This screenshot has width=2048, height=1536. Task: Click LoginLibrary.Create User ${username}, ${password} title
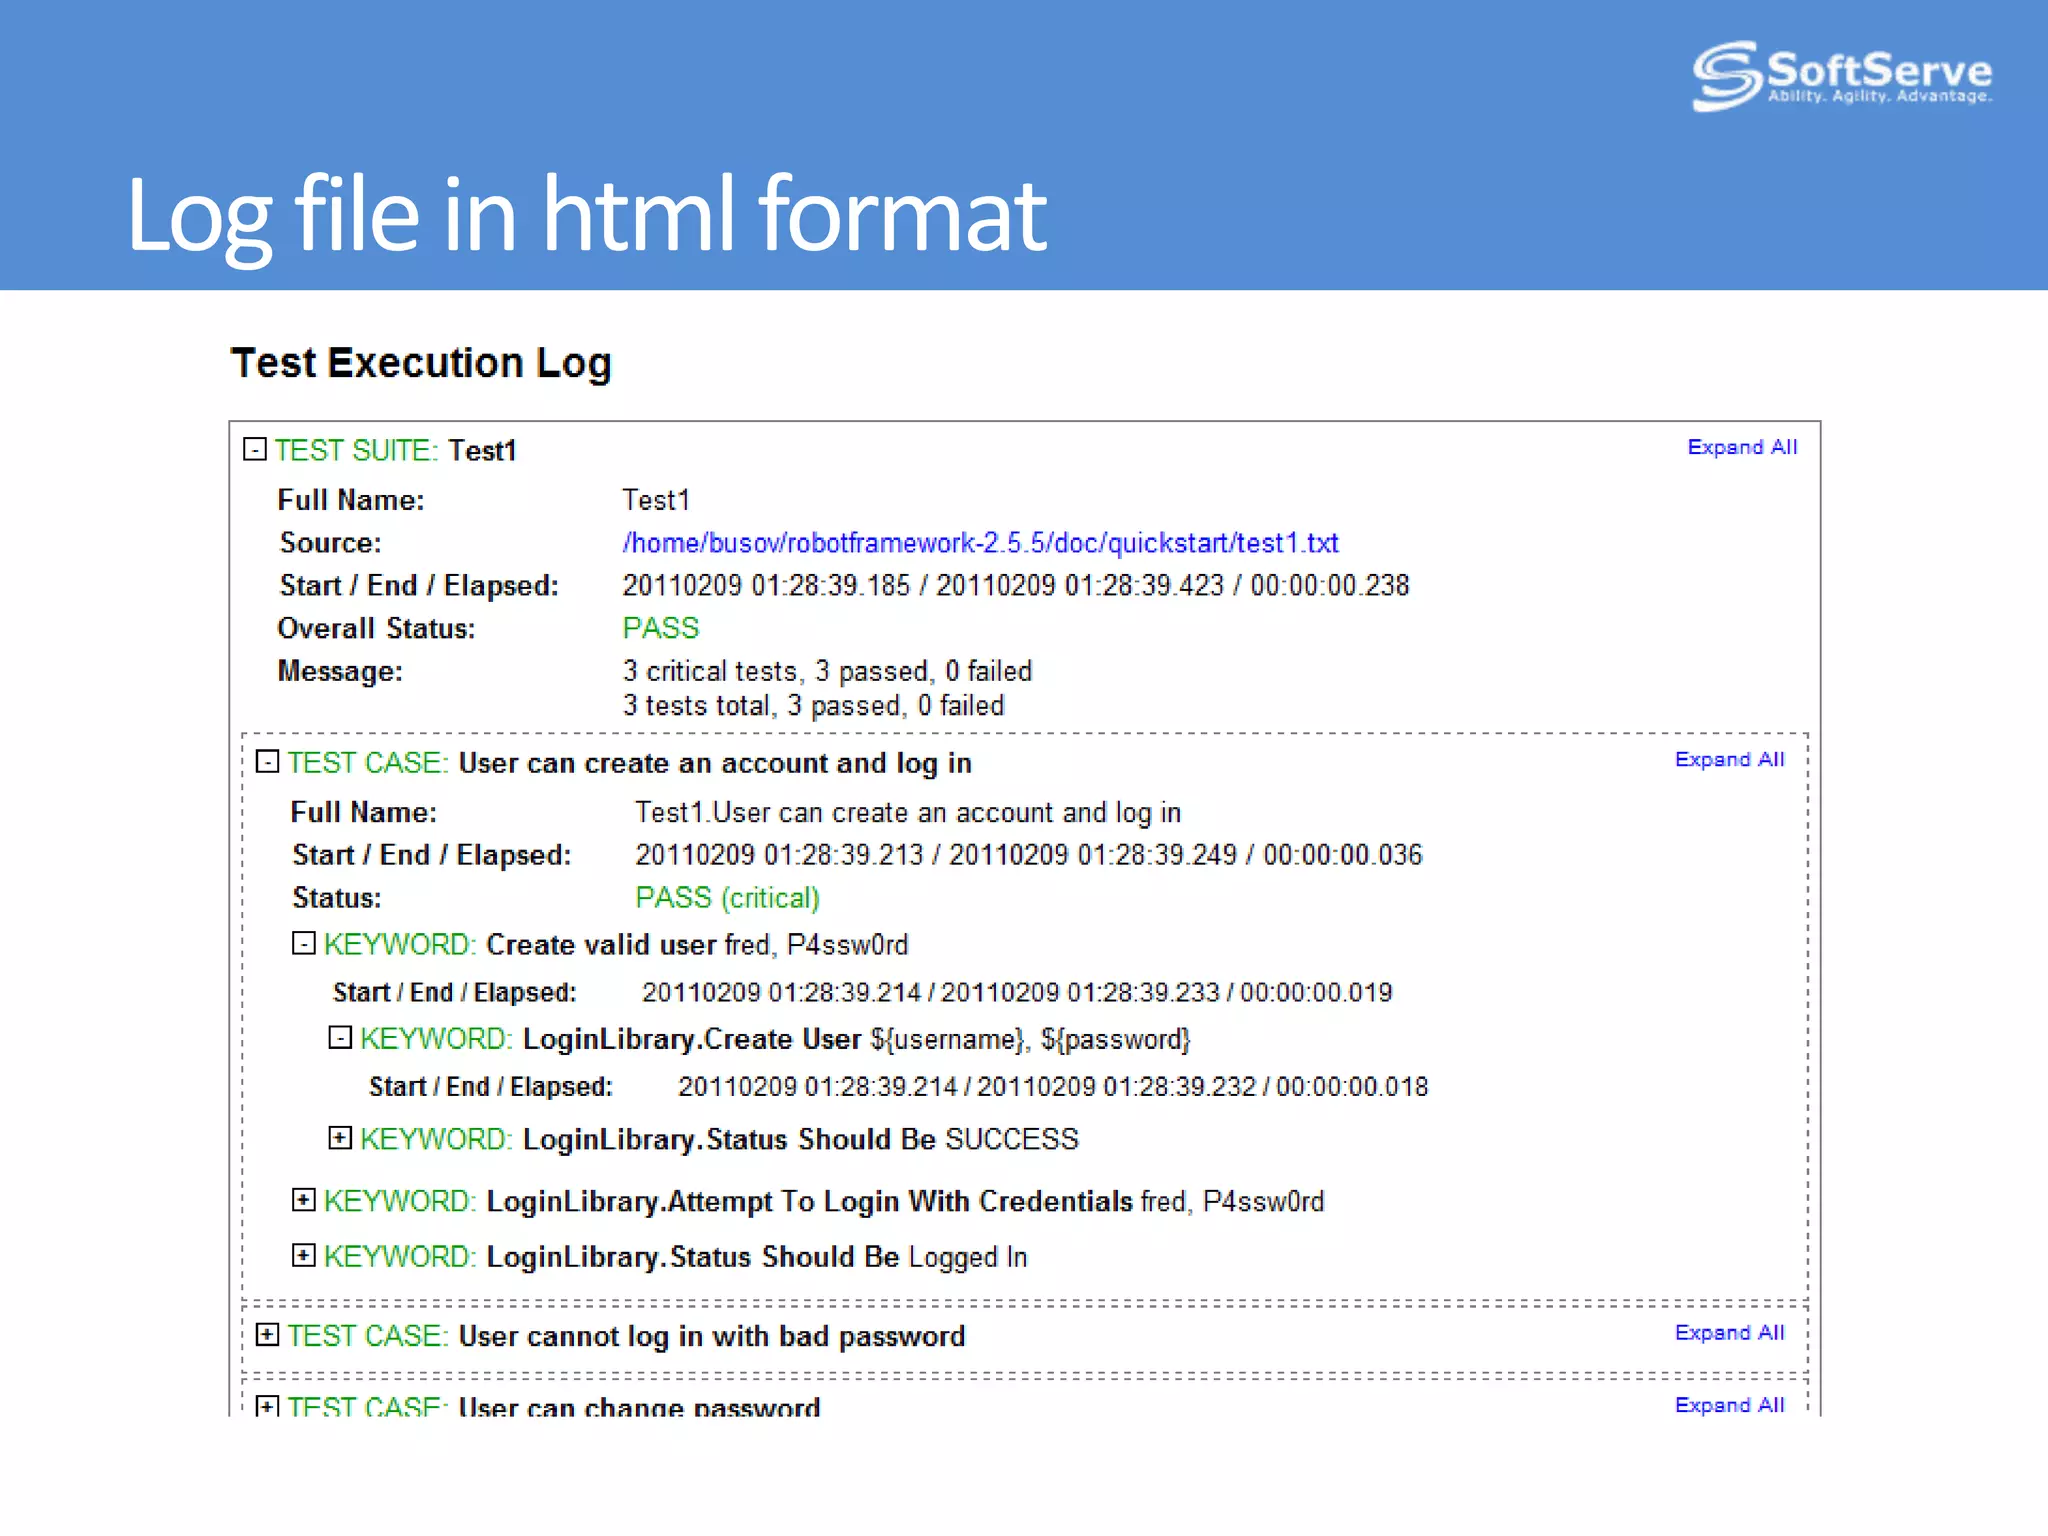coord(775,1040)
